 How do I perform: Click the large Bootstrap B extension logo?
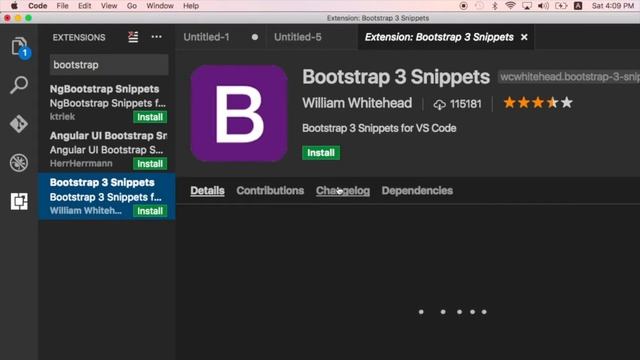[239, 113]
